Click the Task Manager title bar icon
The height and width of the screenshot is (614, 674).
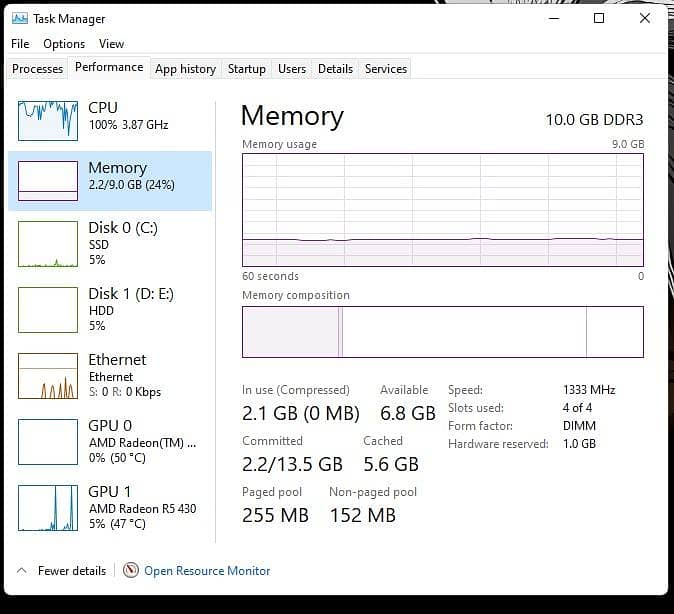click(20, 18)
